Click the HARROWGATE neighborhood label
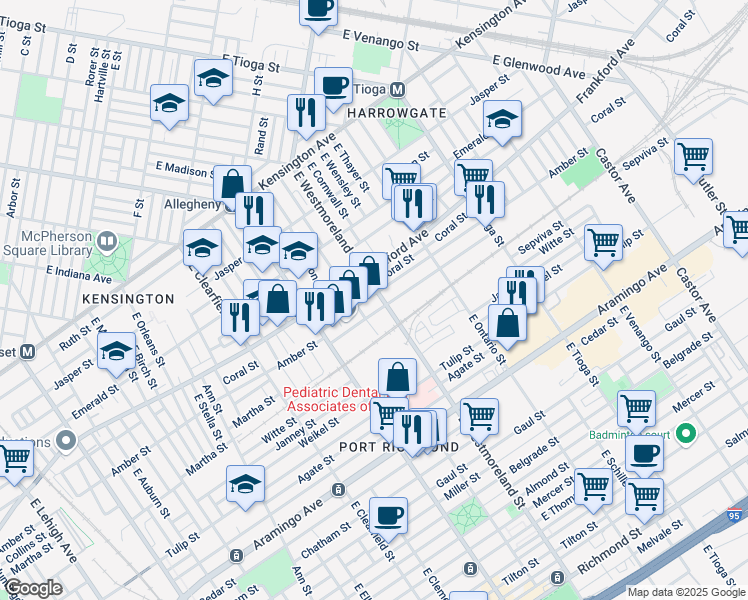748x600 pixels. (x=397, y=113)
